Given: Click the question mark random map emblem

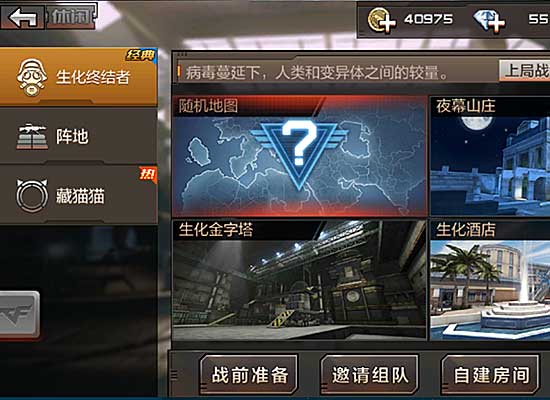Looking at the screenshot, I should point(299,152).
